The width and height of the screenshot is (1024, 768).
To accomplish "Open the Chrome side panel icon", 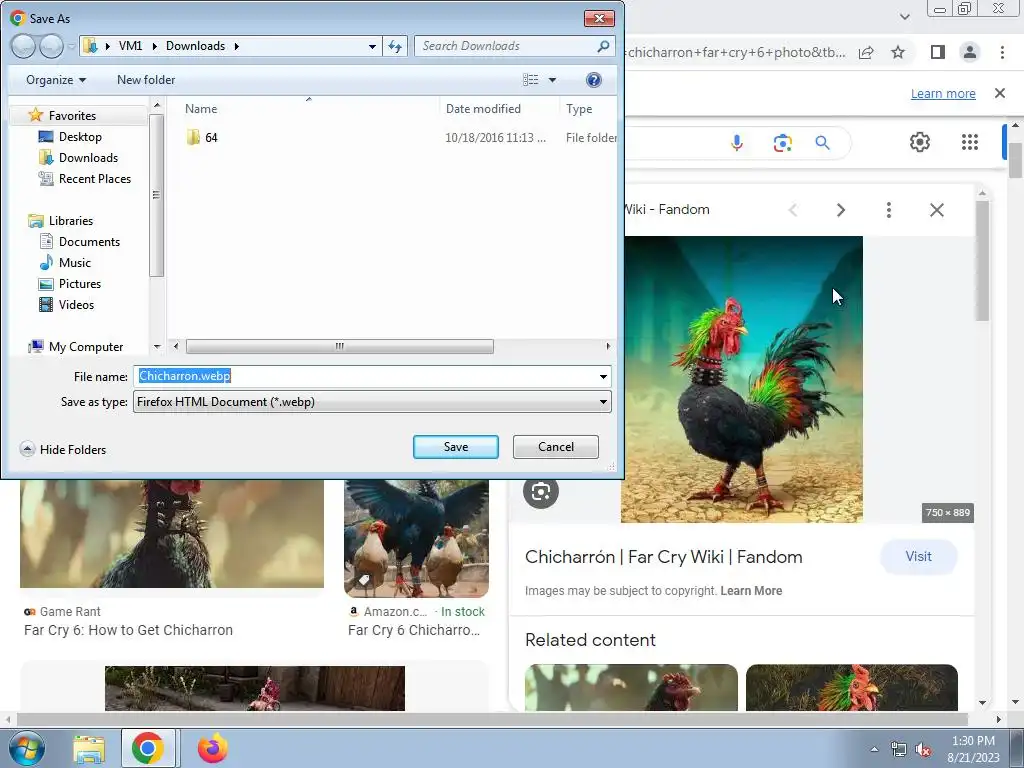I will coord(937,52).
